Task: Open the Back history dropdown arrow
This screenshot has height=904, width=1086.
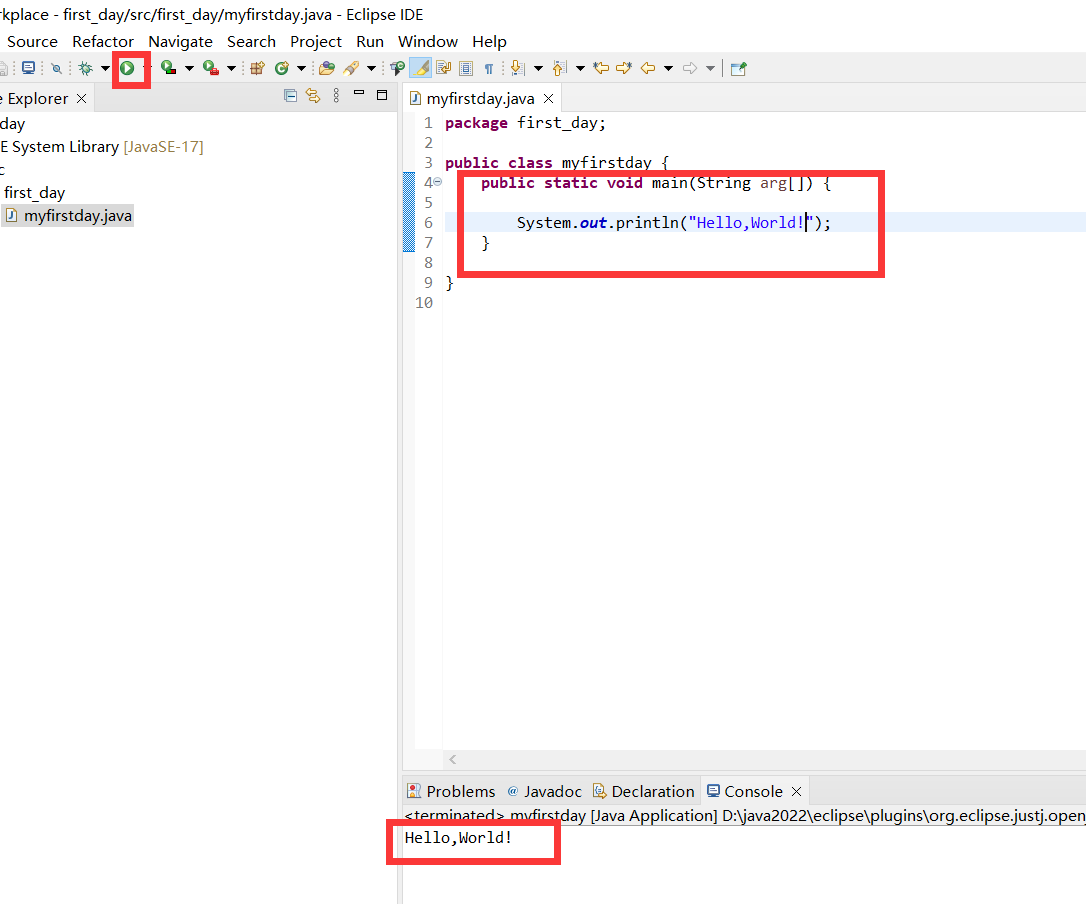Action: coord(668,68)
